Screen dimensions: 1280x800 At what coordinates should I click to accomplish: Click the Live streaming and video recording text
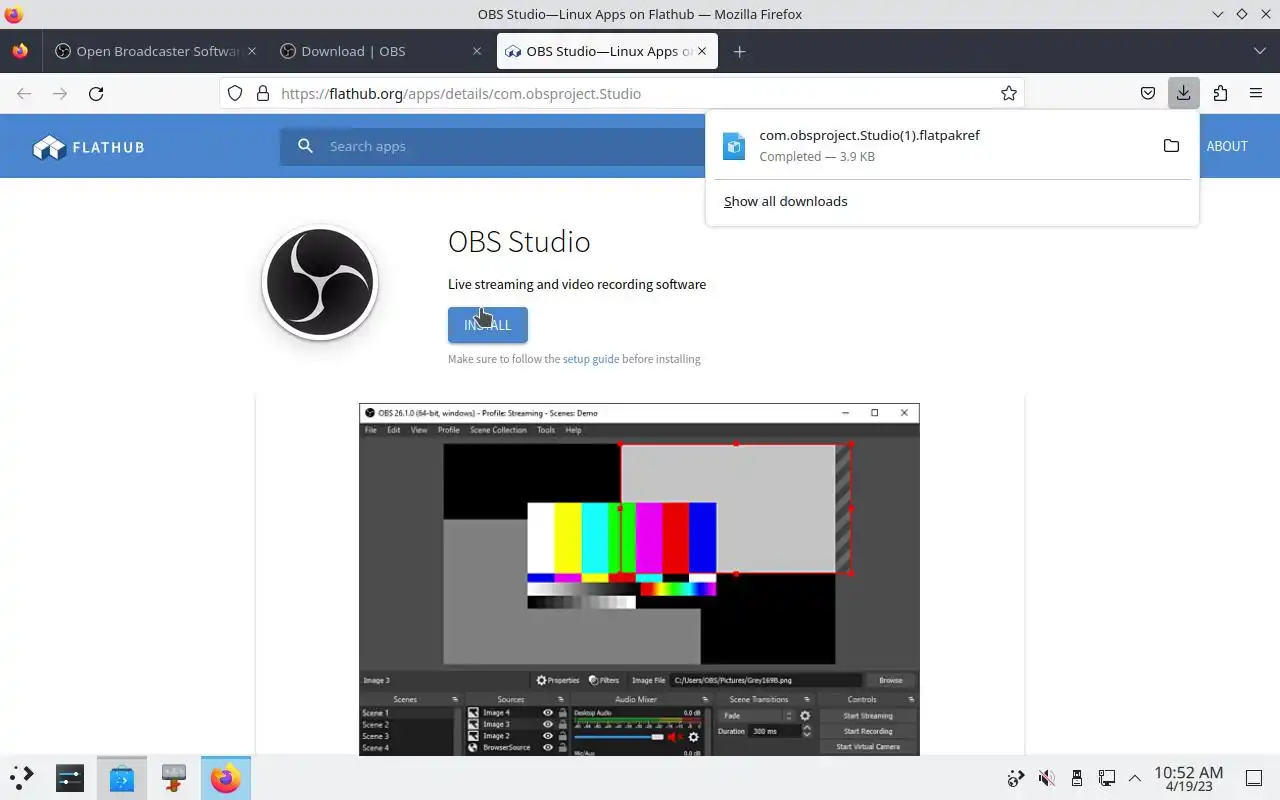click(x=577, y=284)
